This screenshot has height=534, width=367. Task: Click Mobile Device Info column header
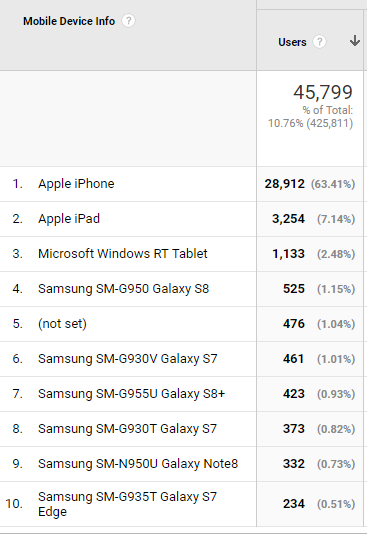pyautogui.click(x=69, y=21)
